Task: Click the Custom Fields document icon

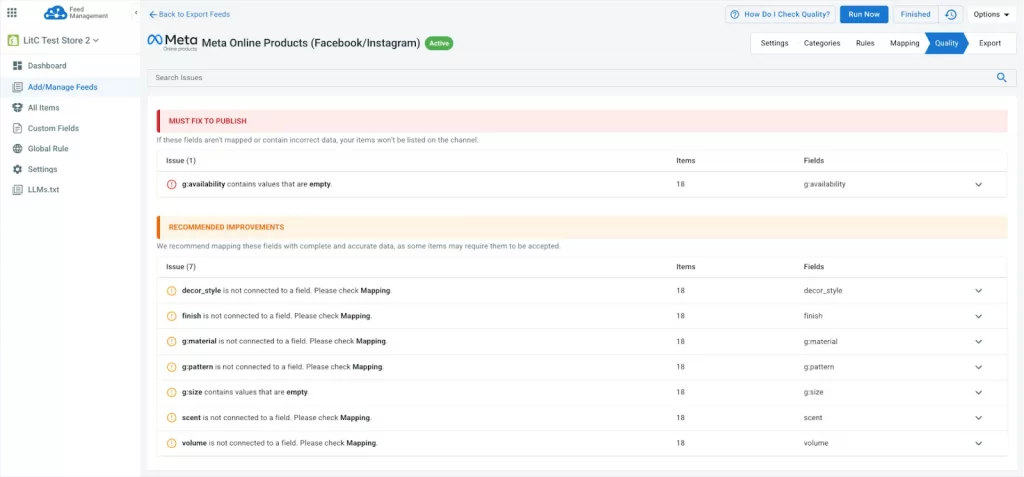Action: coord(18,128)
